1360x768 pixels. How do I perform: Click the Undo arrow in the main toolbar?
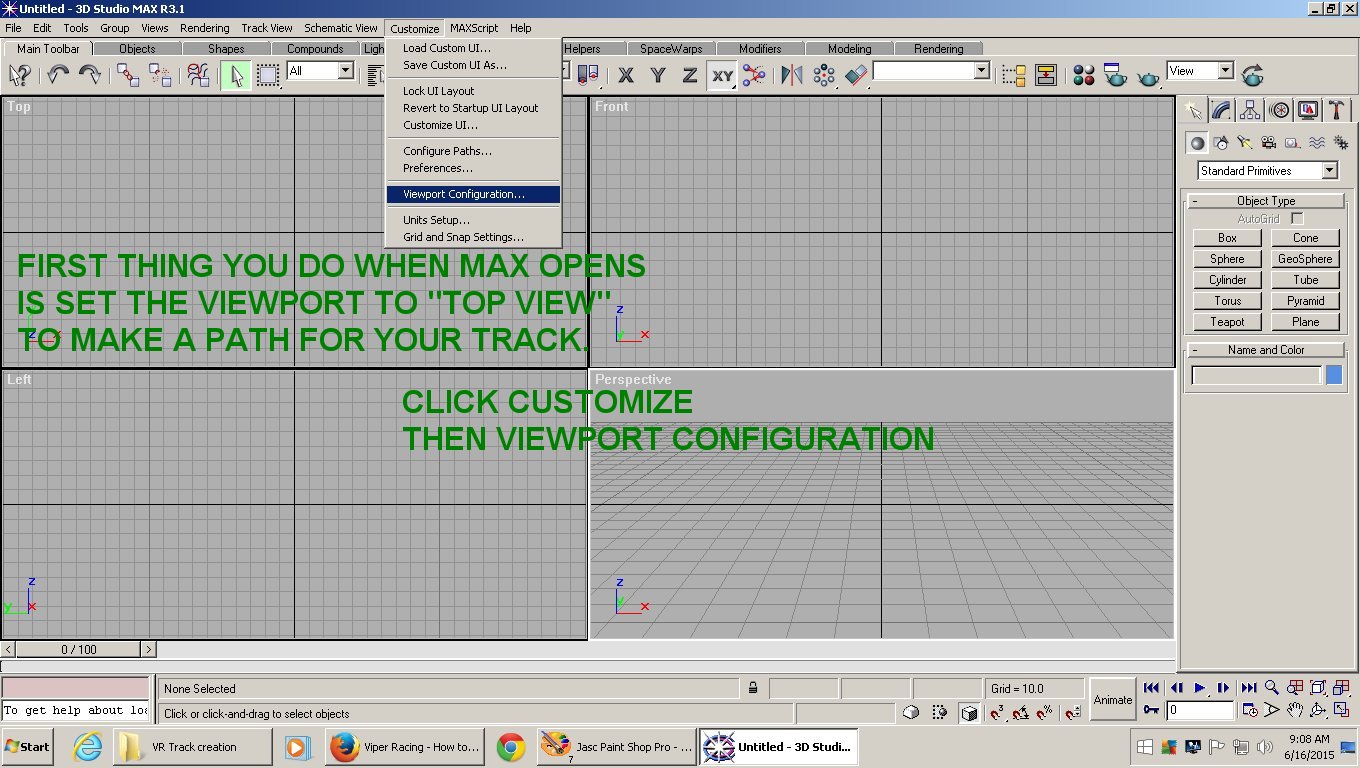point(58,75)
